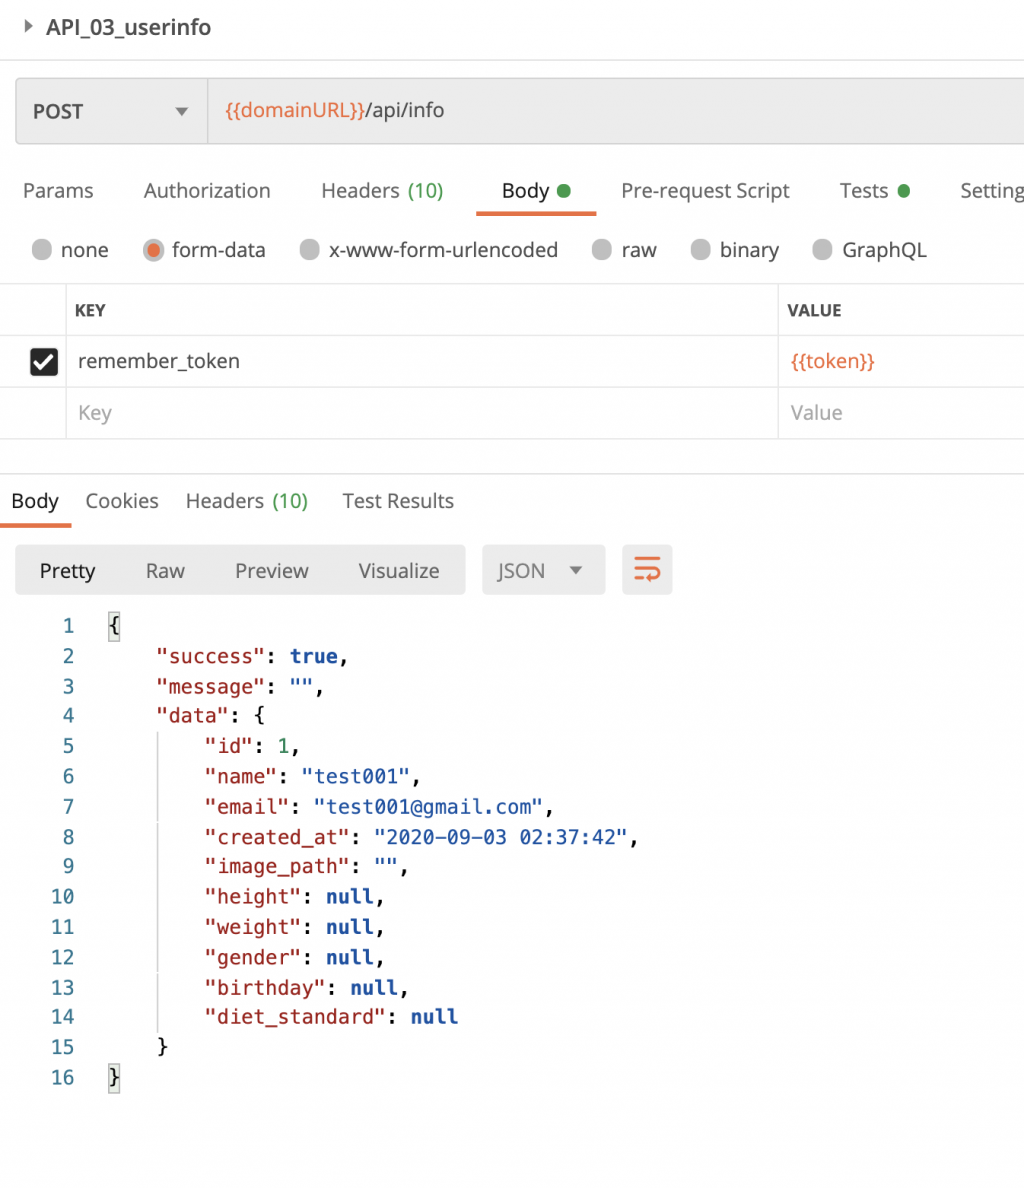This screenshot has width=1024, height=1188.
Task: Click the Raw response view button
Action: click(165, 571)
